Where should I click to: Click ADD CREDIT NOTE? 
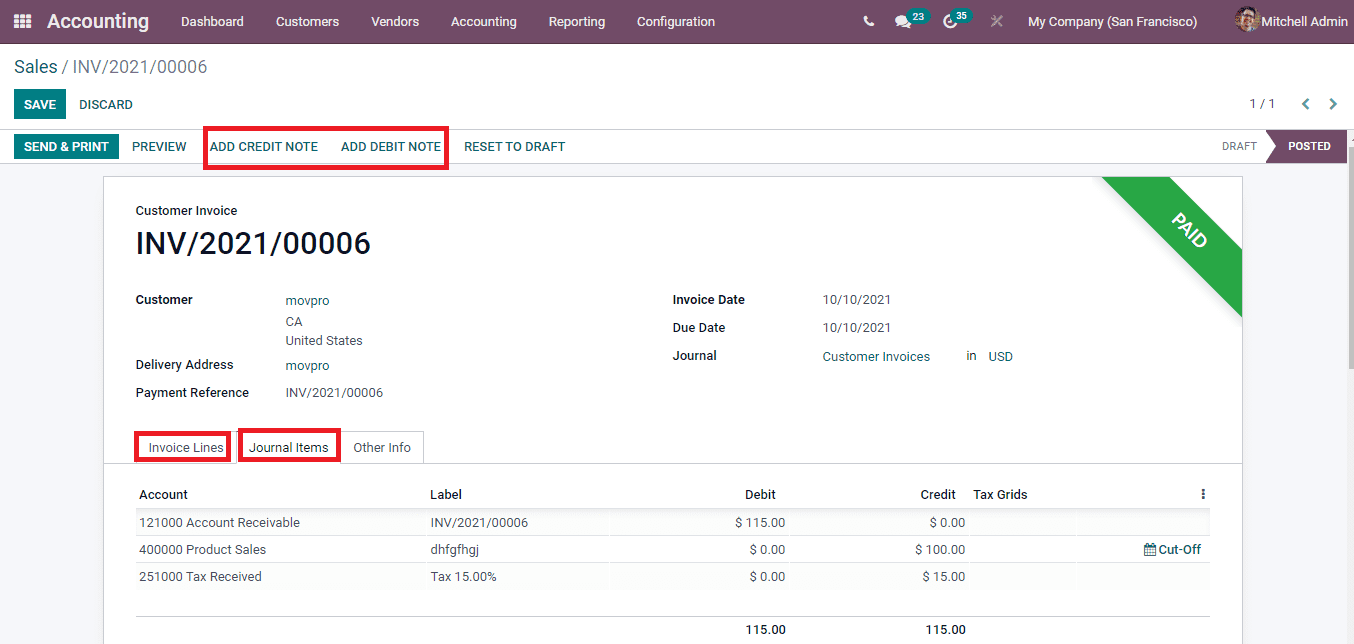point(263,146)
